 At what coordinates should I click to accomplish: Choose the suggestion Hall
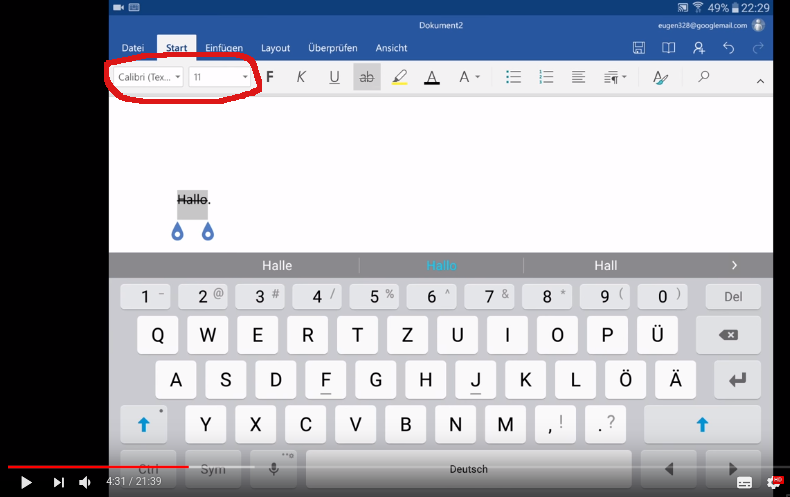pyautogui.click(x=605, y=265)
